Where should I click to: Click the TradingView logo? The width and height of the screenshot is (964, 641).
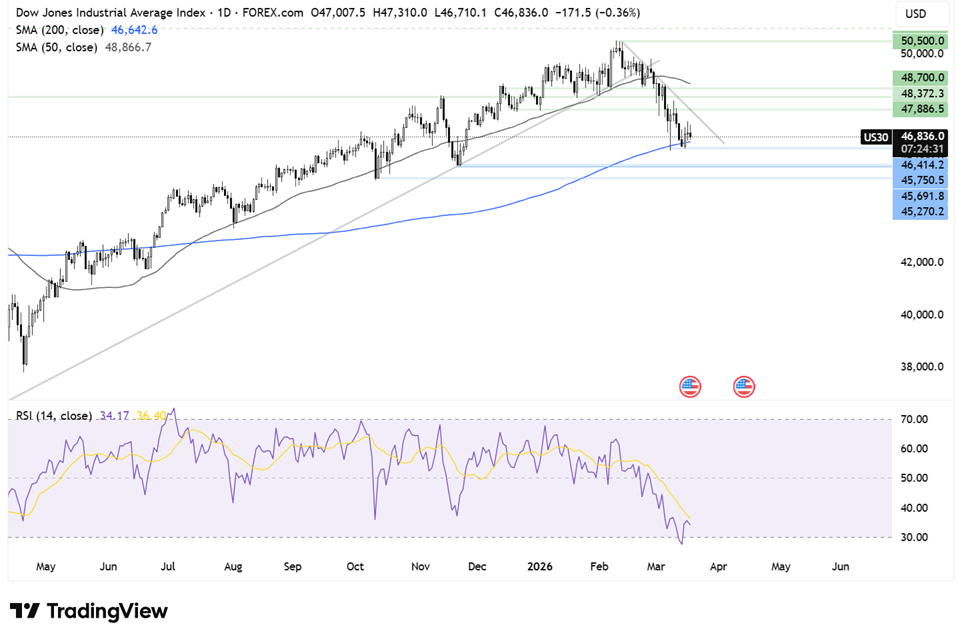click(x=89, y=611)
